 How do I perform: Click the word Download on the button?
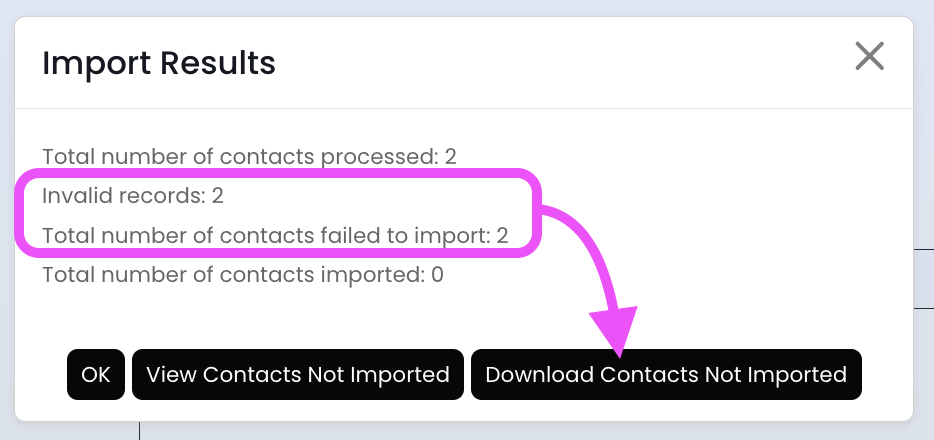(539, 375)
